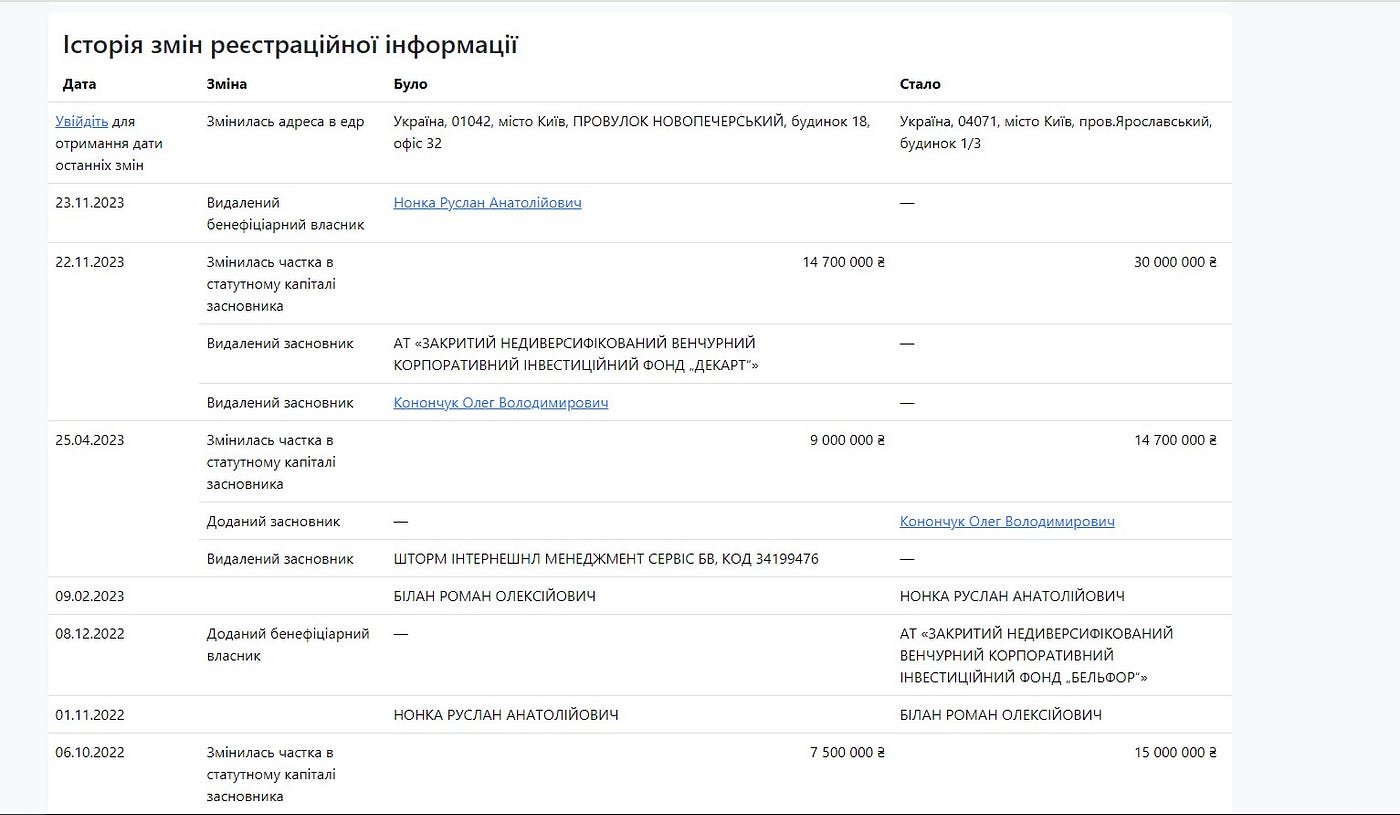The width and height of the screenshot is (1400, 815).
Task: Select date 23.11.2023
Action: (90, 202)
